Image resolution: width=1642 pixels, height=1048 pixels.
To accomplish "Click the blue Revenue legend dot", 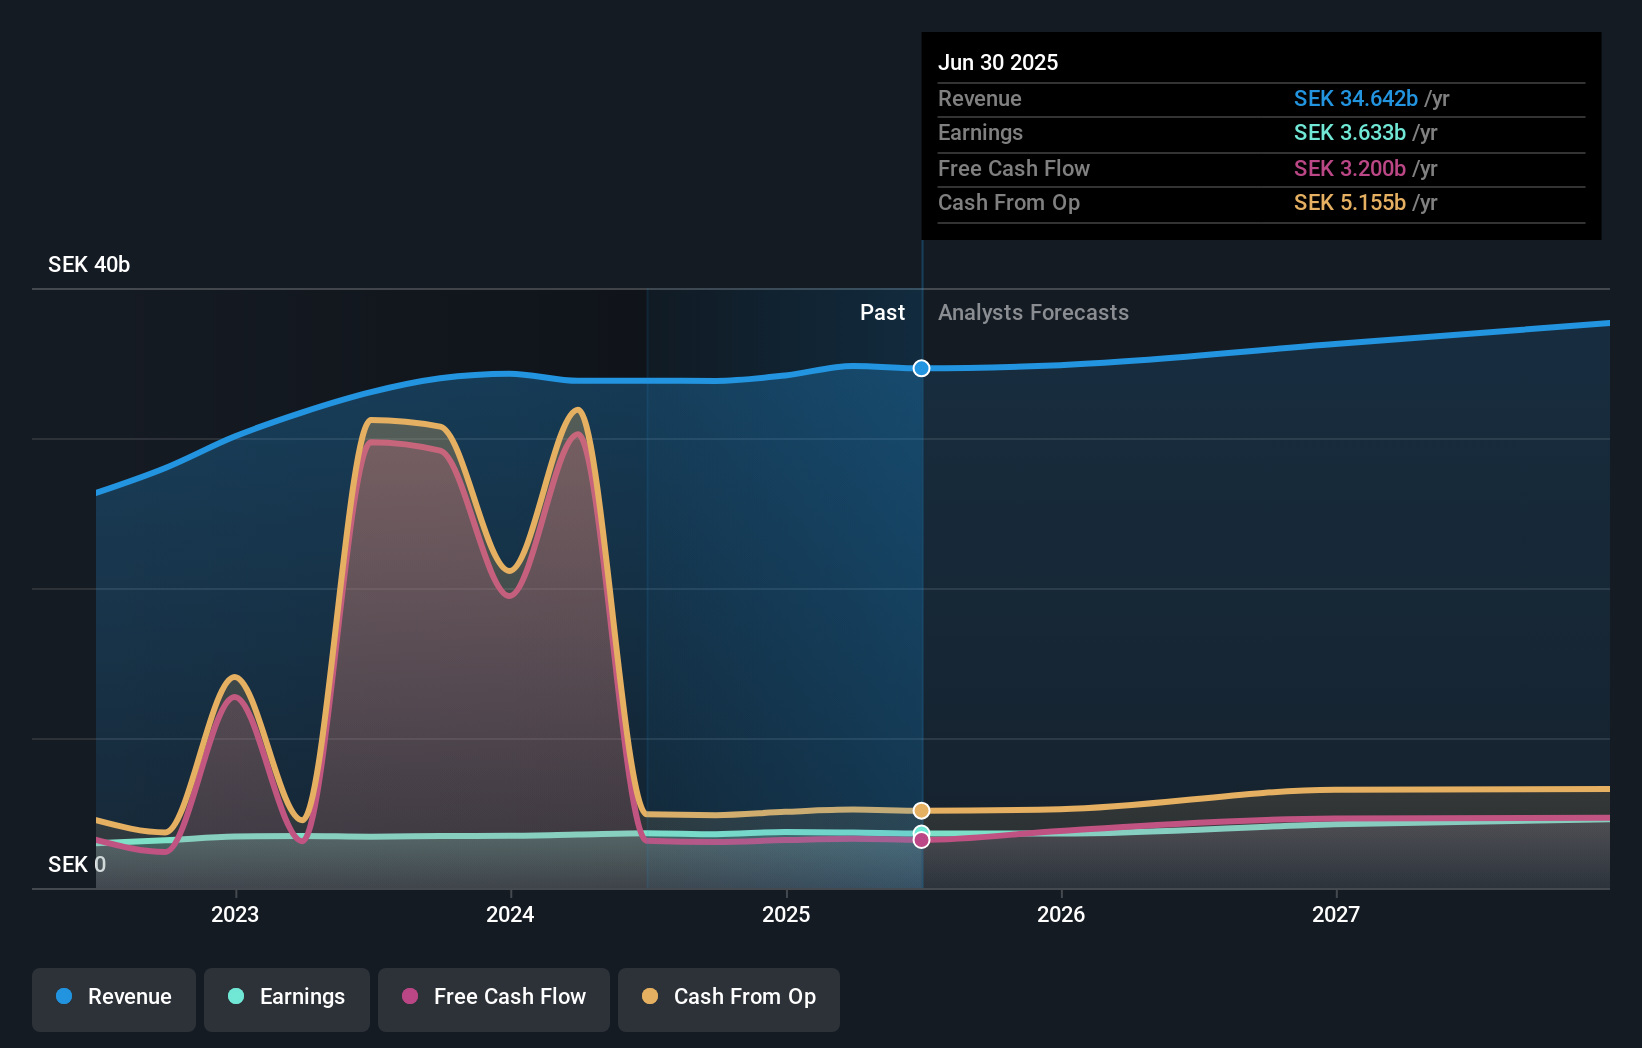I will pyautogui.click(x=64, y=996).
